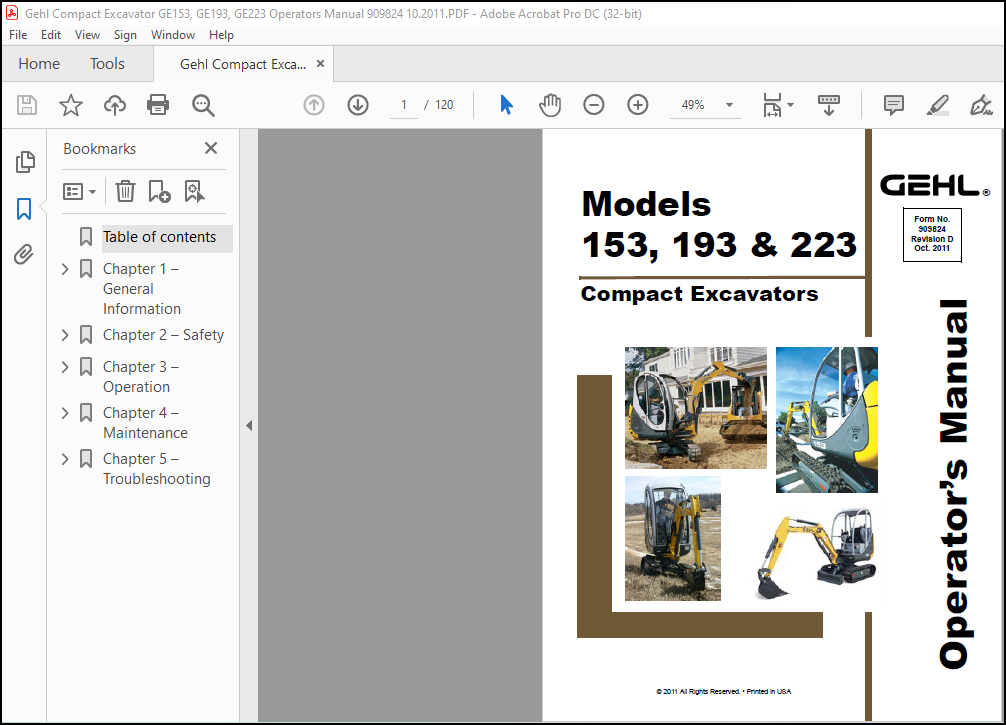Find the current bookmark icon
1006x725 pixels.
(x=194, y=191)
